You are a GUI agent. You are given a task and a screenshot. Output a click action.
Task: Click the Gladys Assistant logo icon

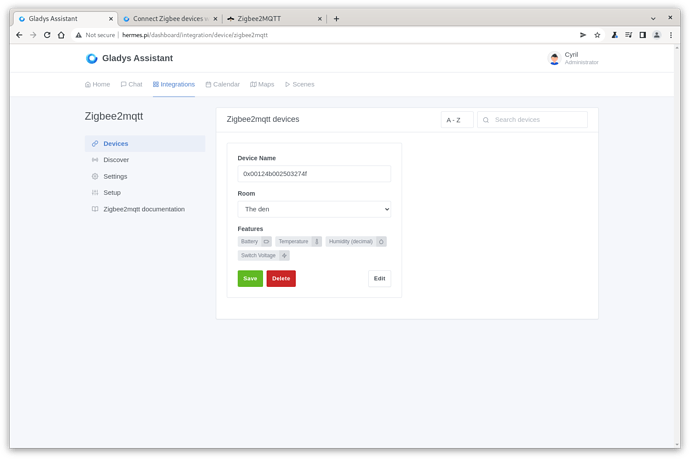tap(92, 58)
